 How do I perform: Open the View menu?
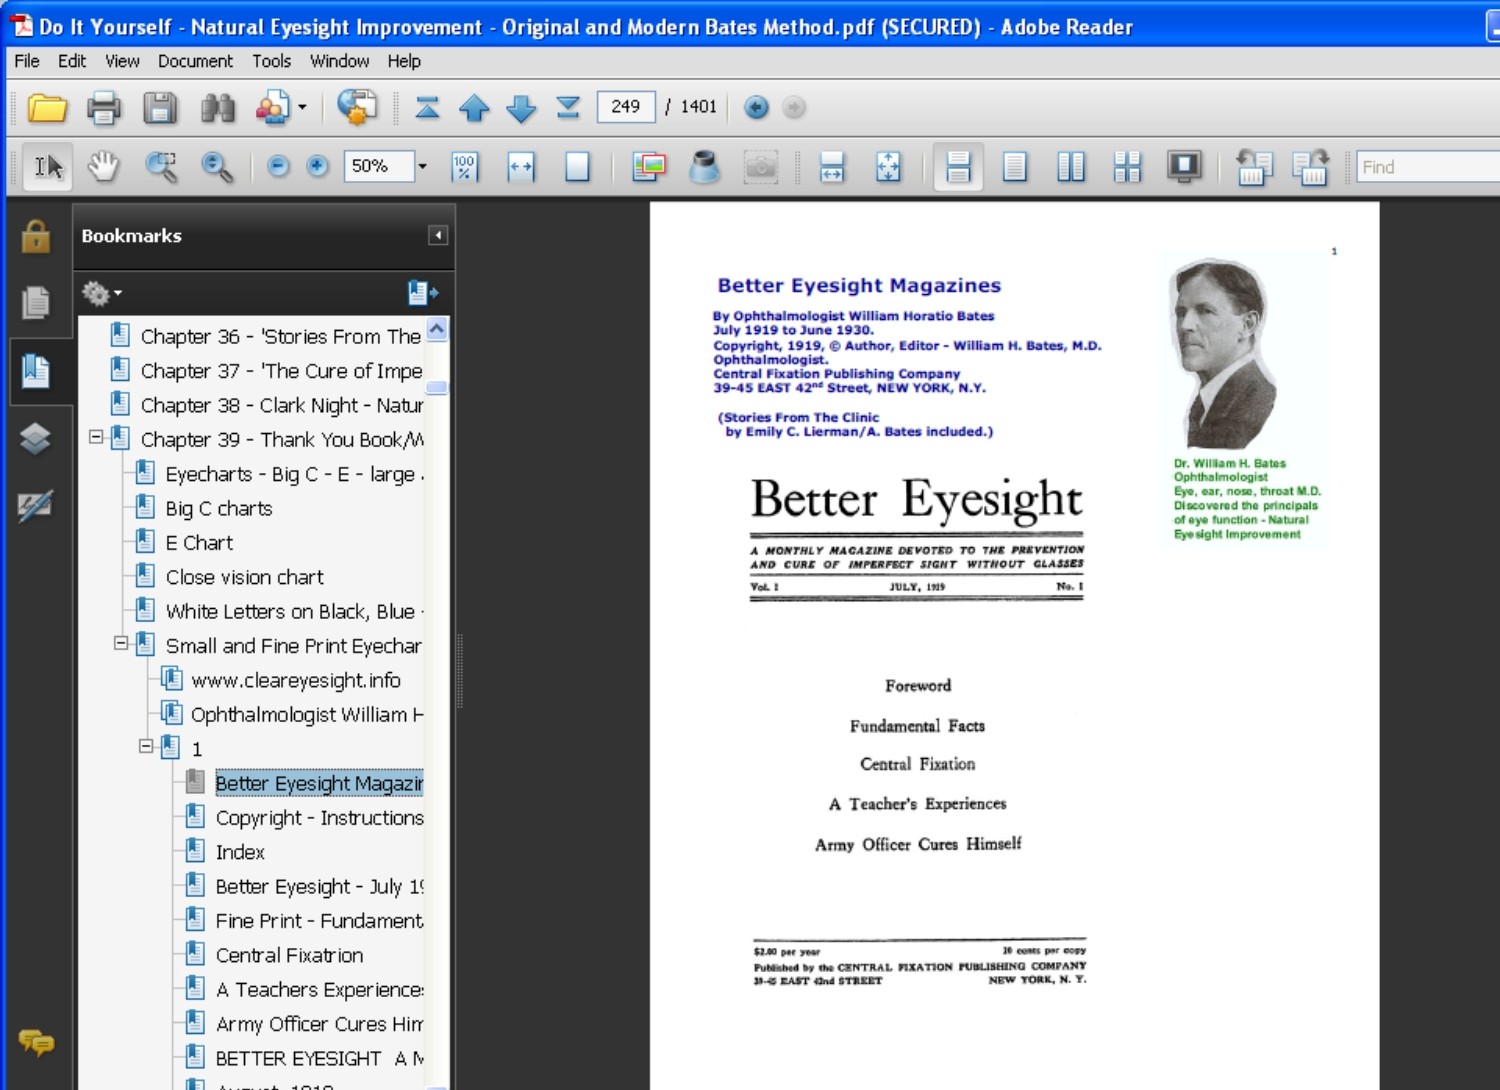click(122, 61)
